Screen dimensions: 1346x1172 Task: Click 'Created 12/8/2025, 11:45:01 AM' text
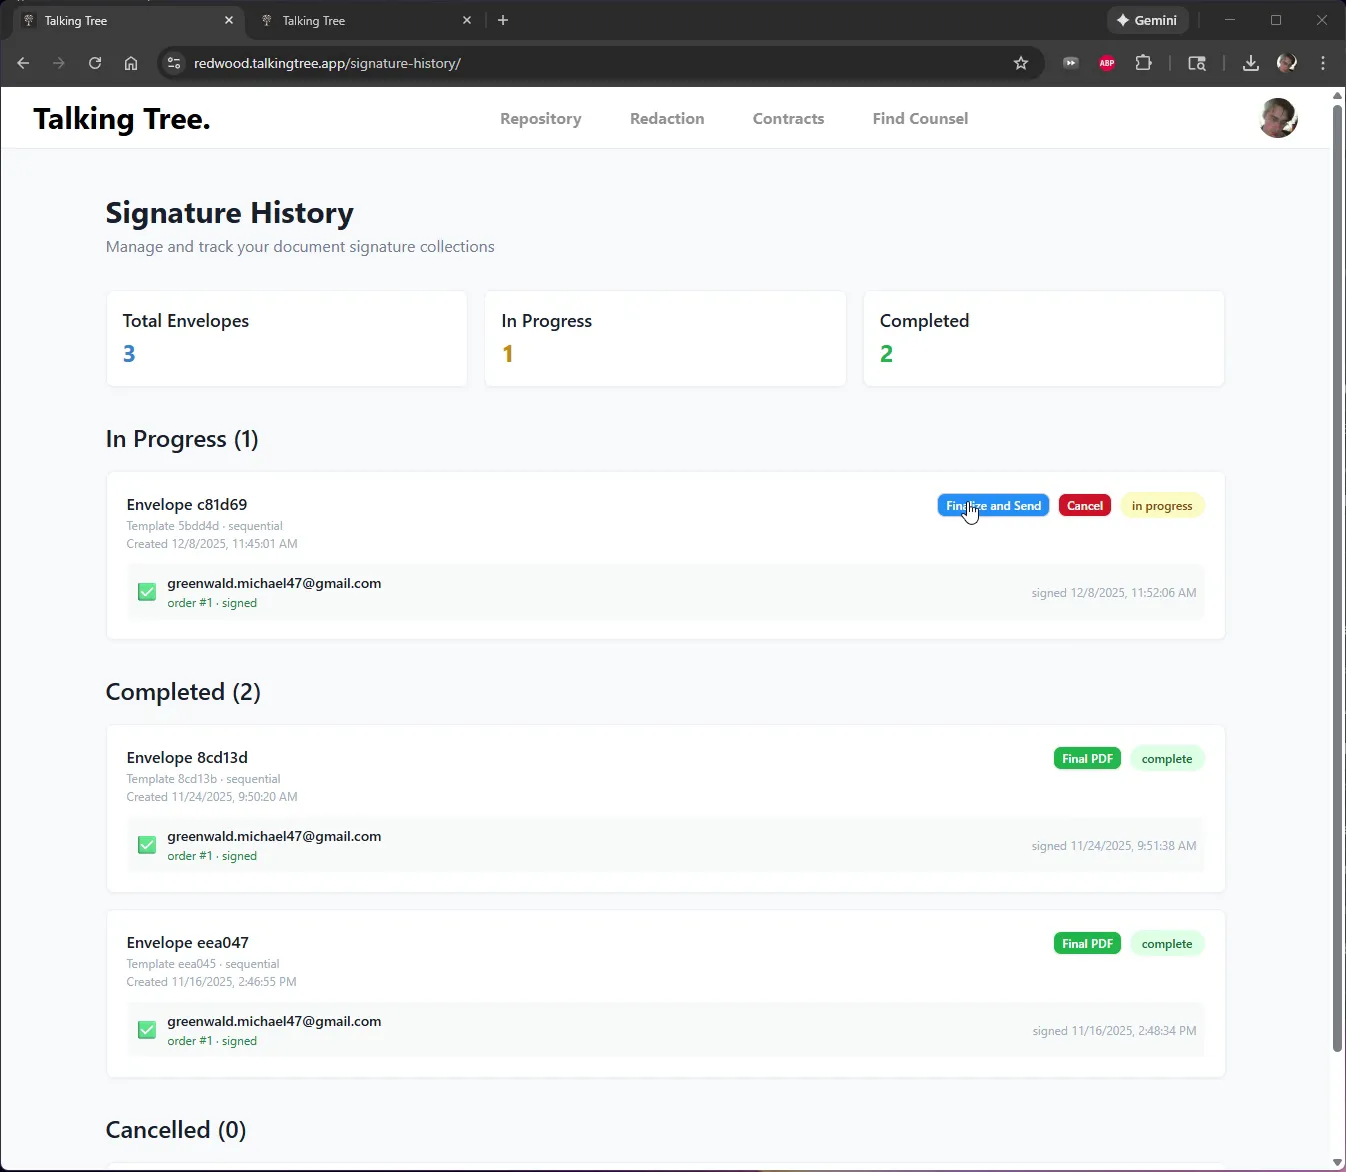212,544
